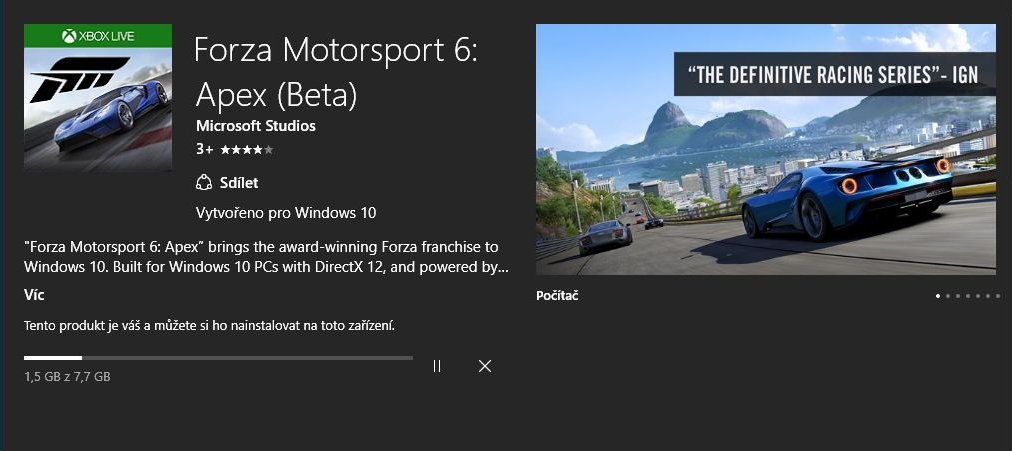Click the "Vytvořeno pro Windows 10" text

tap(286, 212)
